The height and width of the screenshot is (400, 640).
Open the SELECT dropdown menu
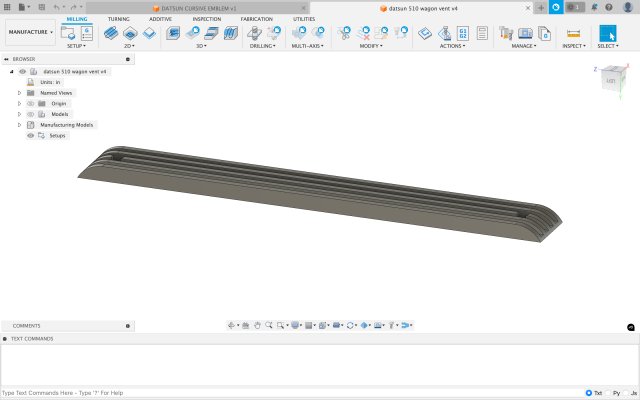[x=608, y=46]
